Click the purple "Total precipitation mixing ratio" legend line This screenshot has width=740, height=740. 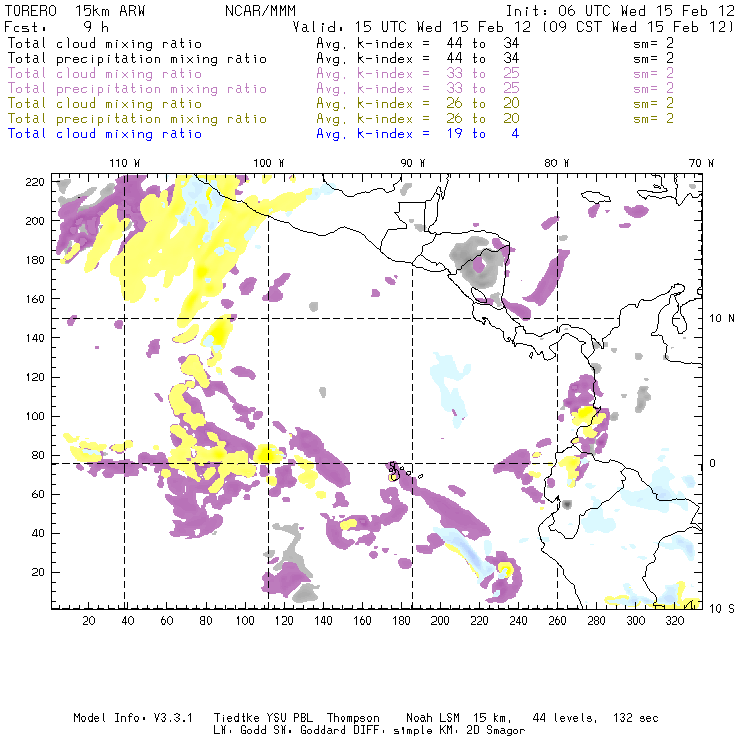pyautogui.click(x=137, y=89)
